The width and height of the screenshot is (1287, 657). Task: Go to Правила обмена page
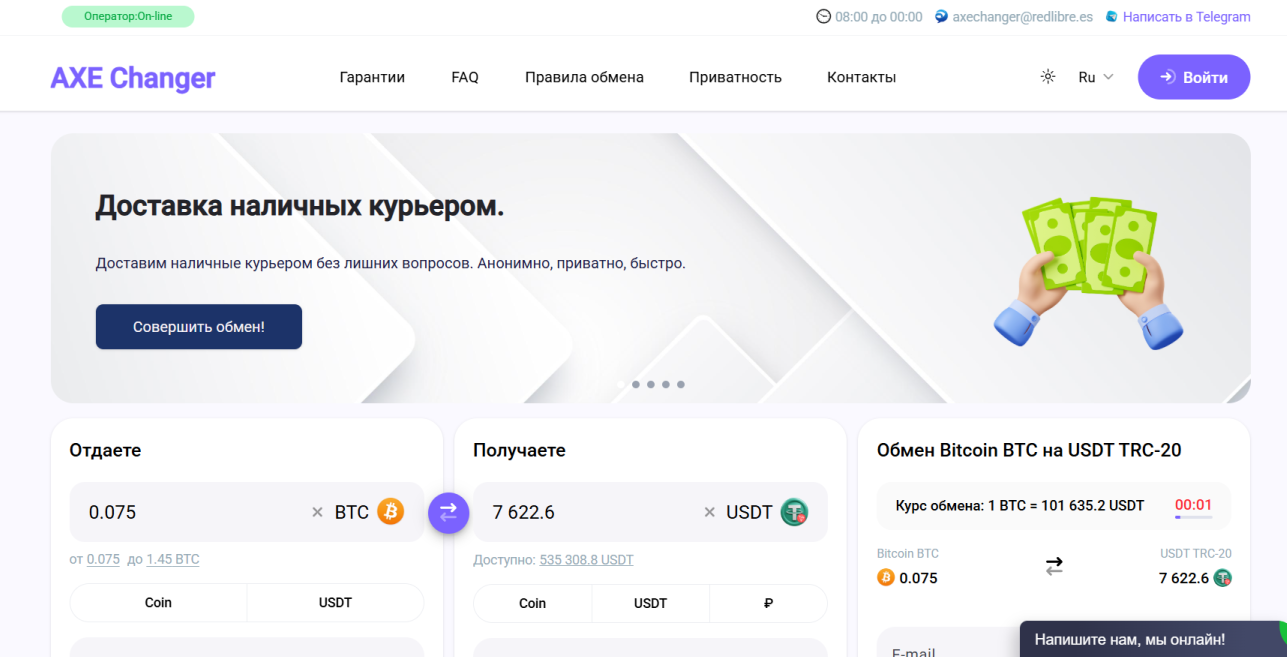coord(584,77)
